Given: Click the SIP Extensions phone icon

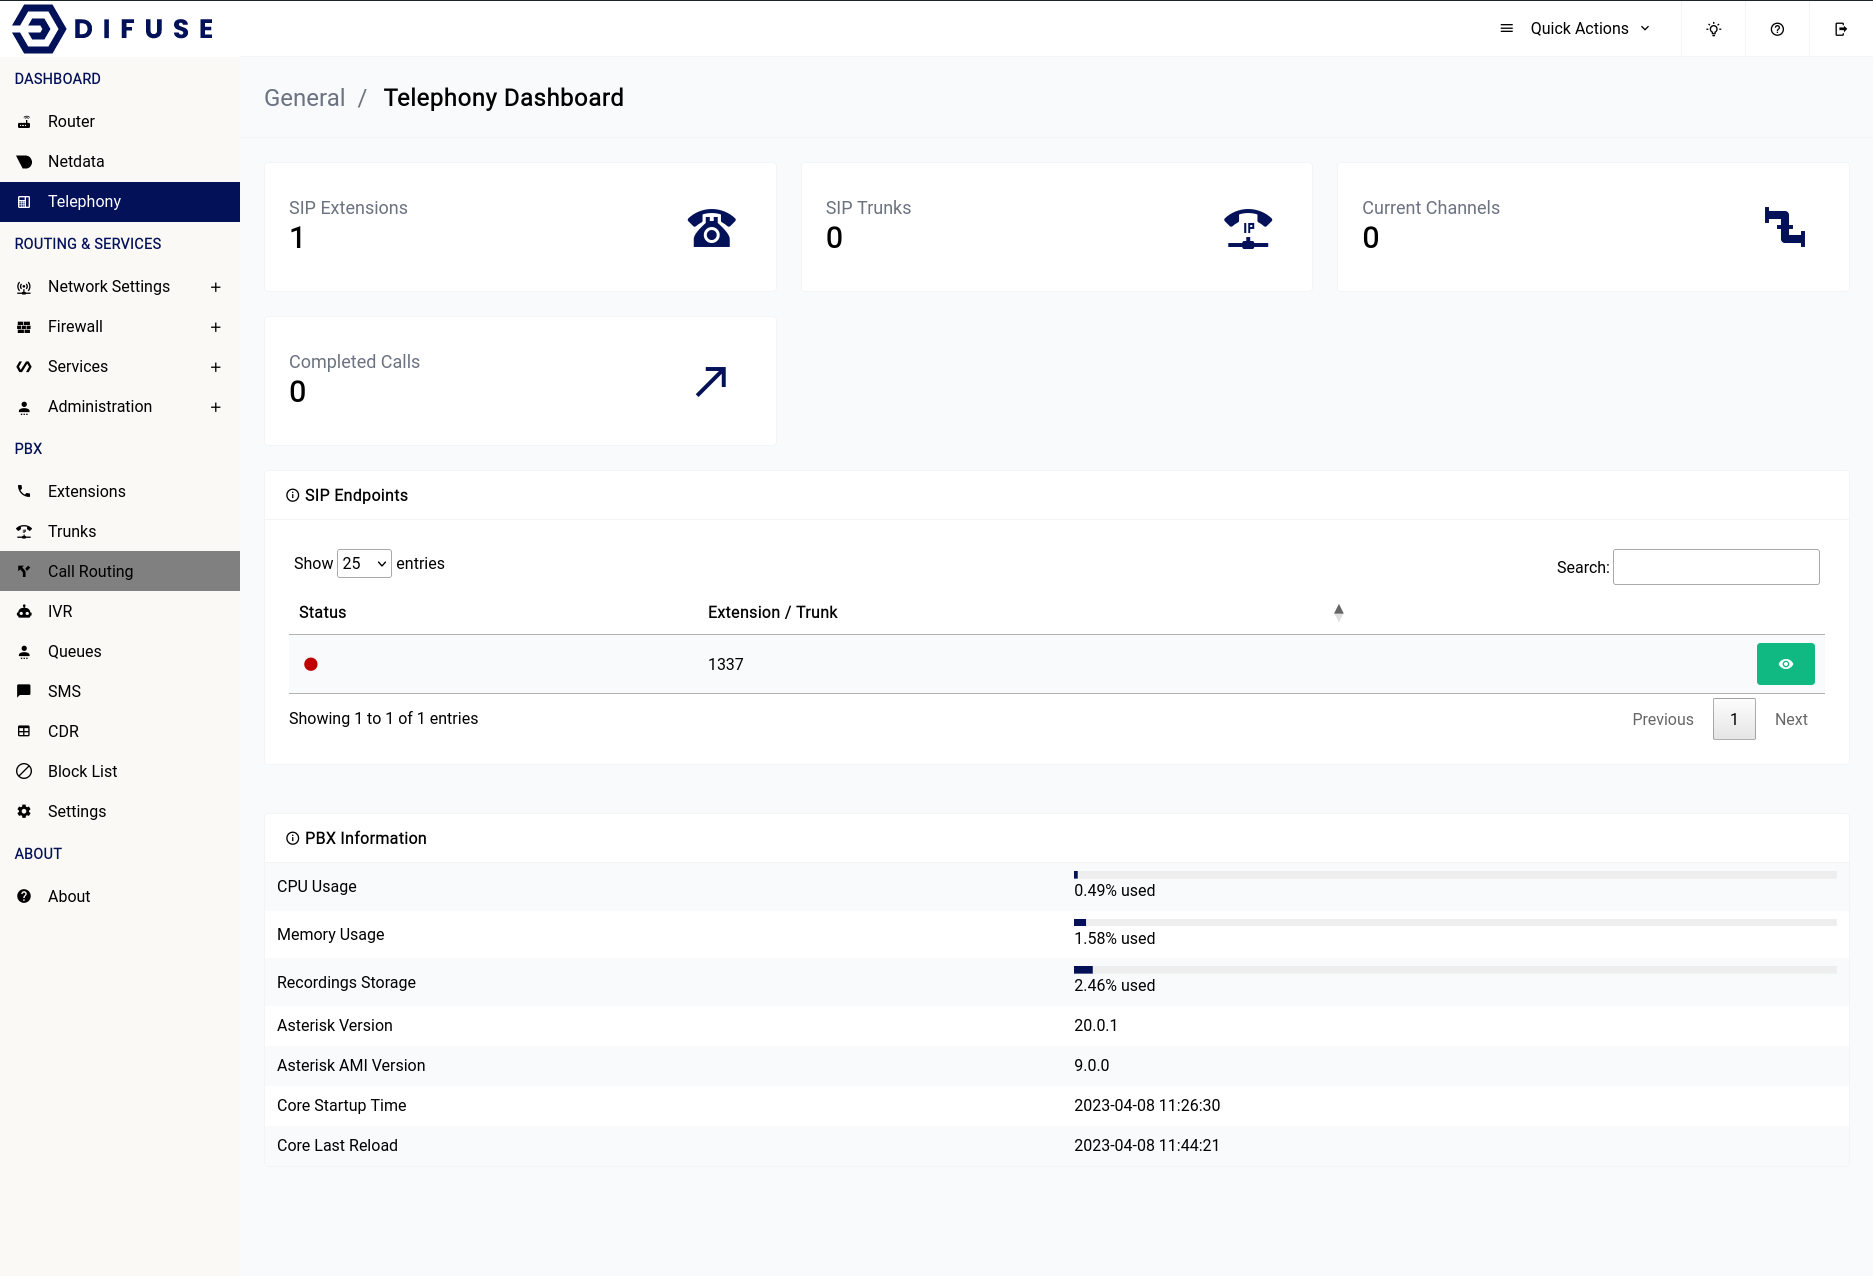Looking at the screenshot, I should coord(712,228).
